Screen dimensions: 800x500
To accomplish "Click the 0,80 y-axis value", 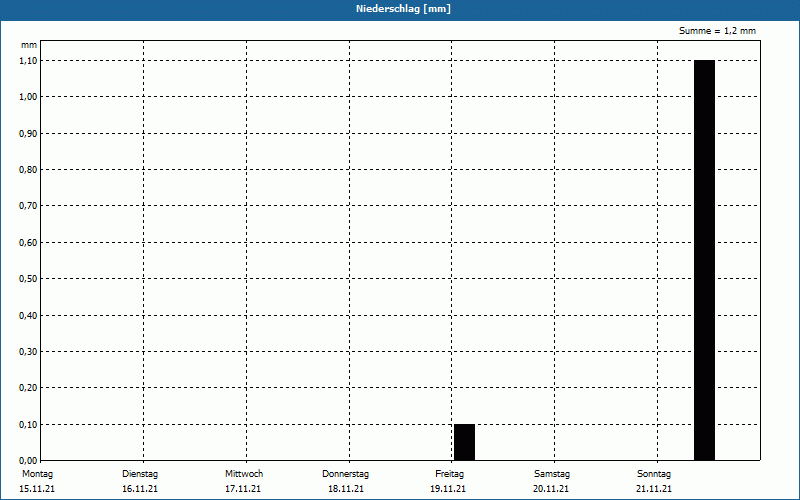I will pos(28,170).
